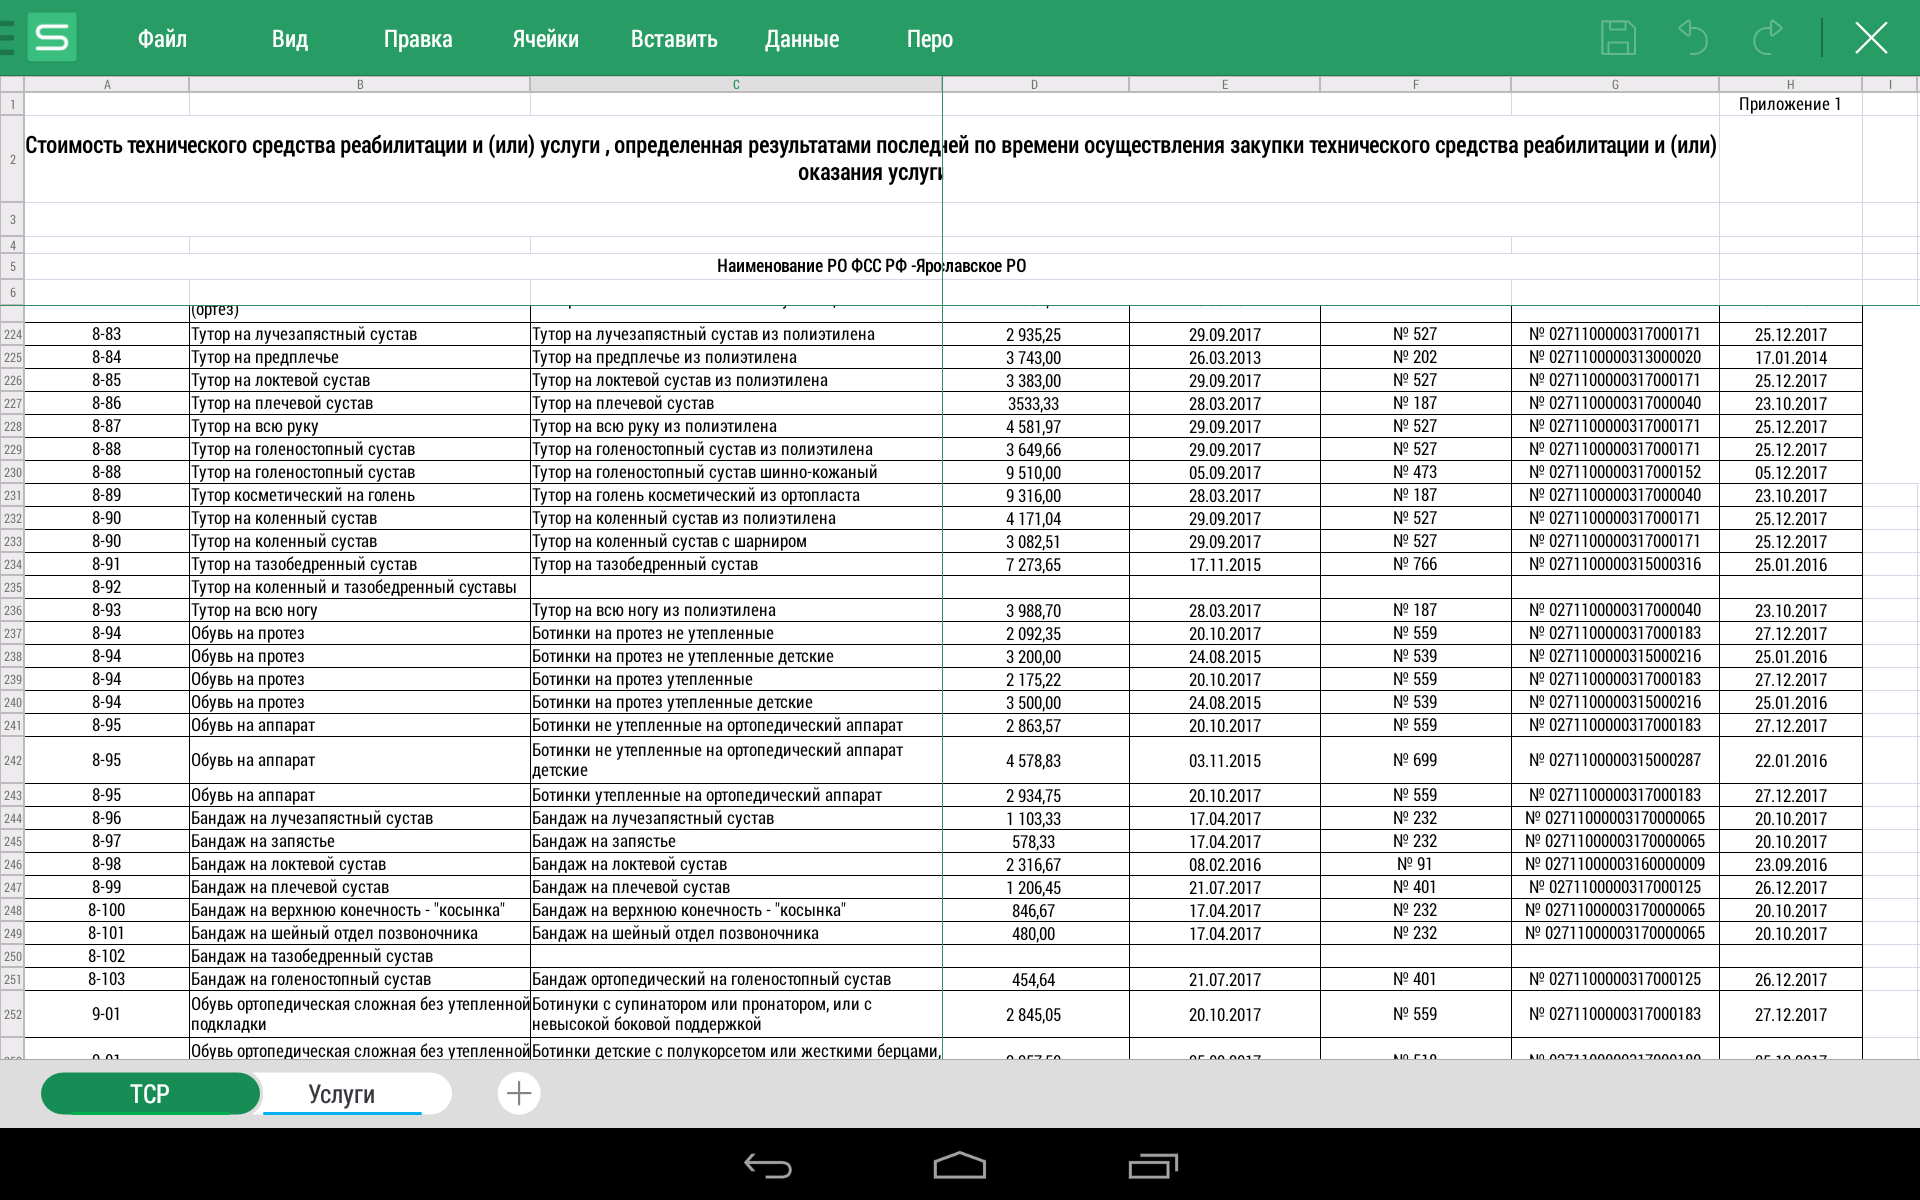Select column D header

click(x=1035, y=85)
